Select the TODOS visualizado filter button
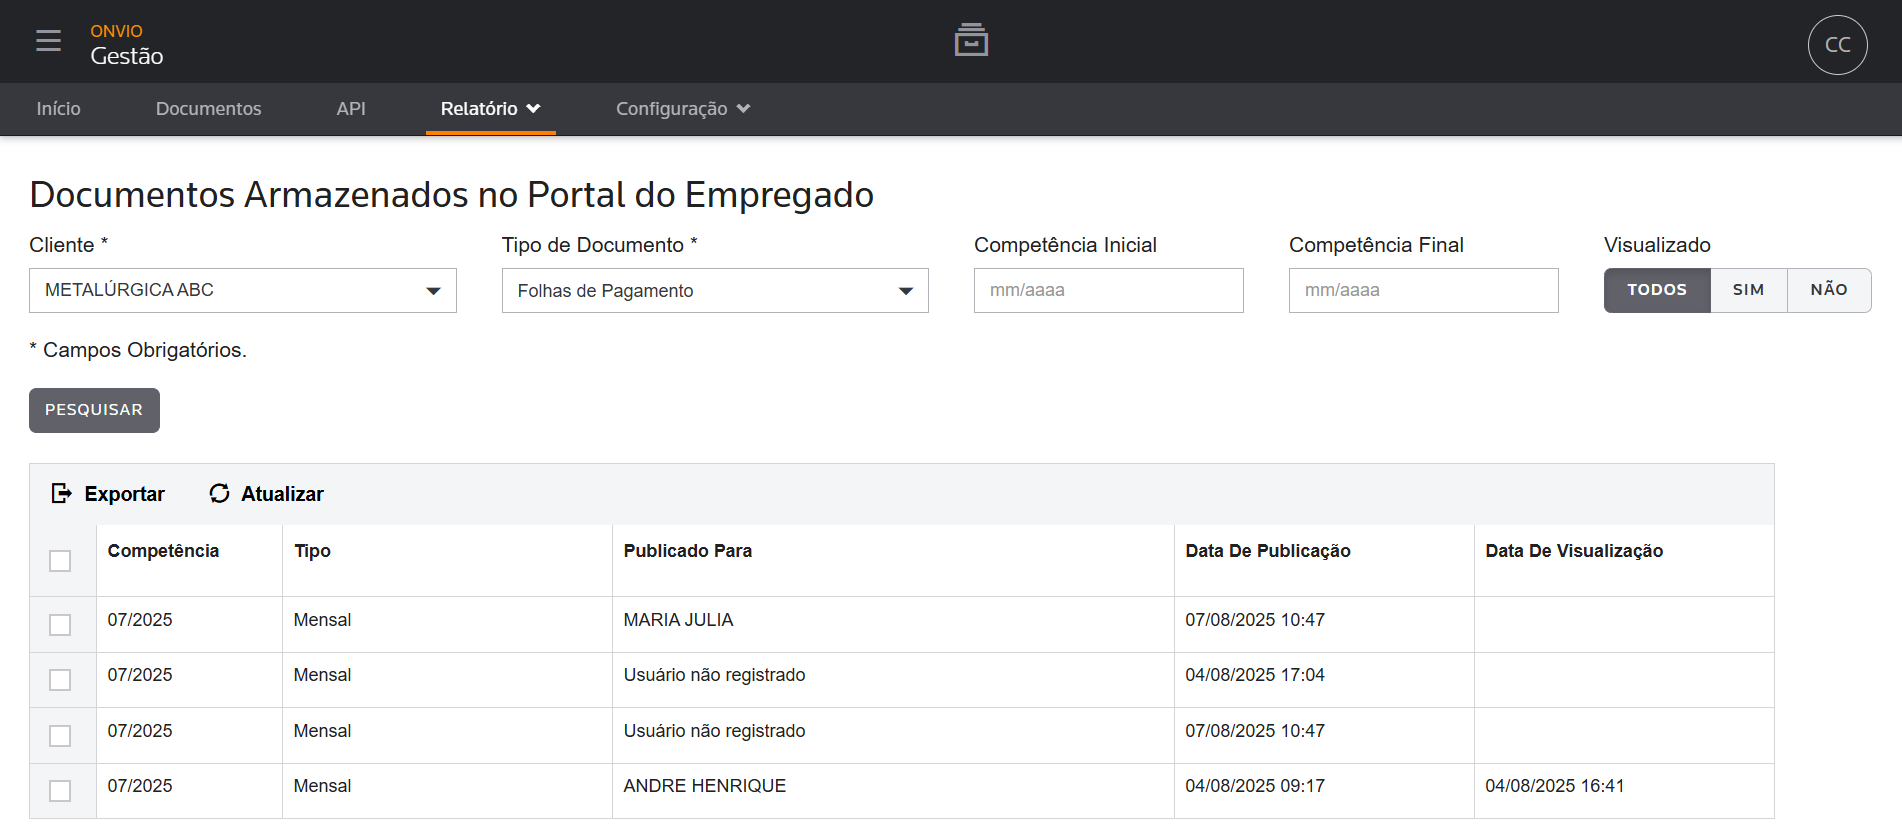1902x826 pixels. tap(1656, 290)
